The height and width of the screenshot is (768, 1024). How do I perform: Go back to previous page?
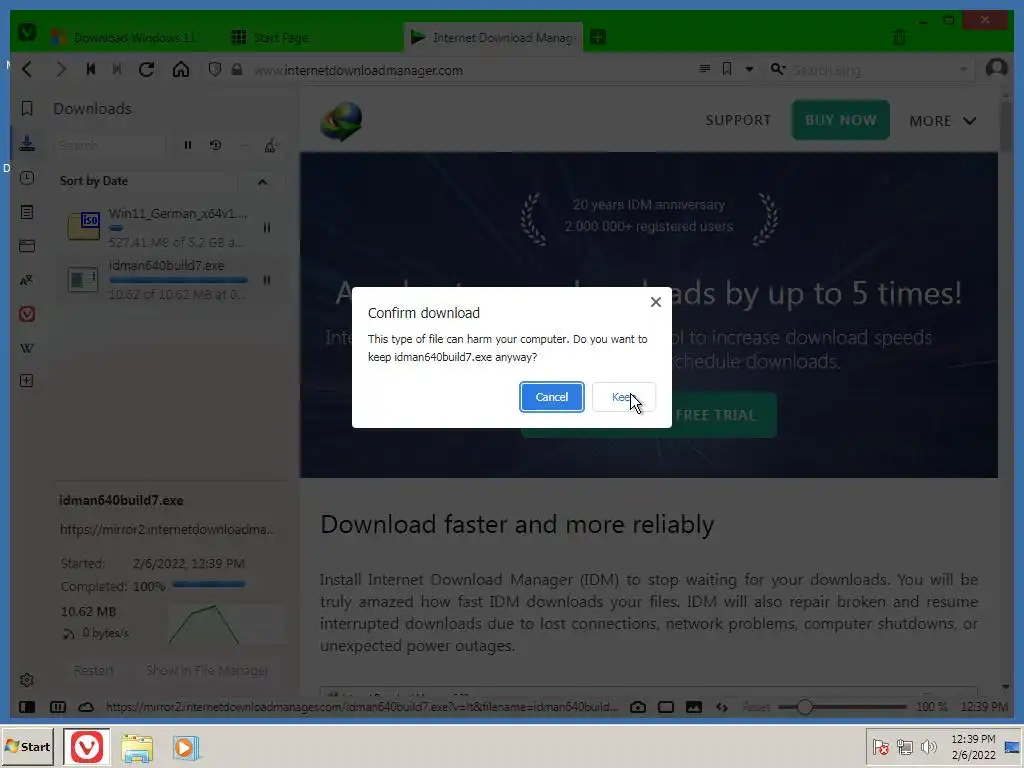pos(27,69)
